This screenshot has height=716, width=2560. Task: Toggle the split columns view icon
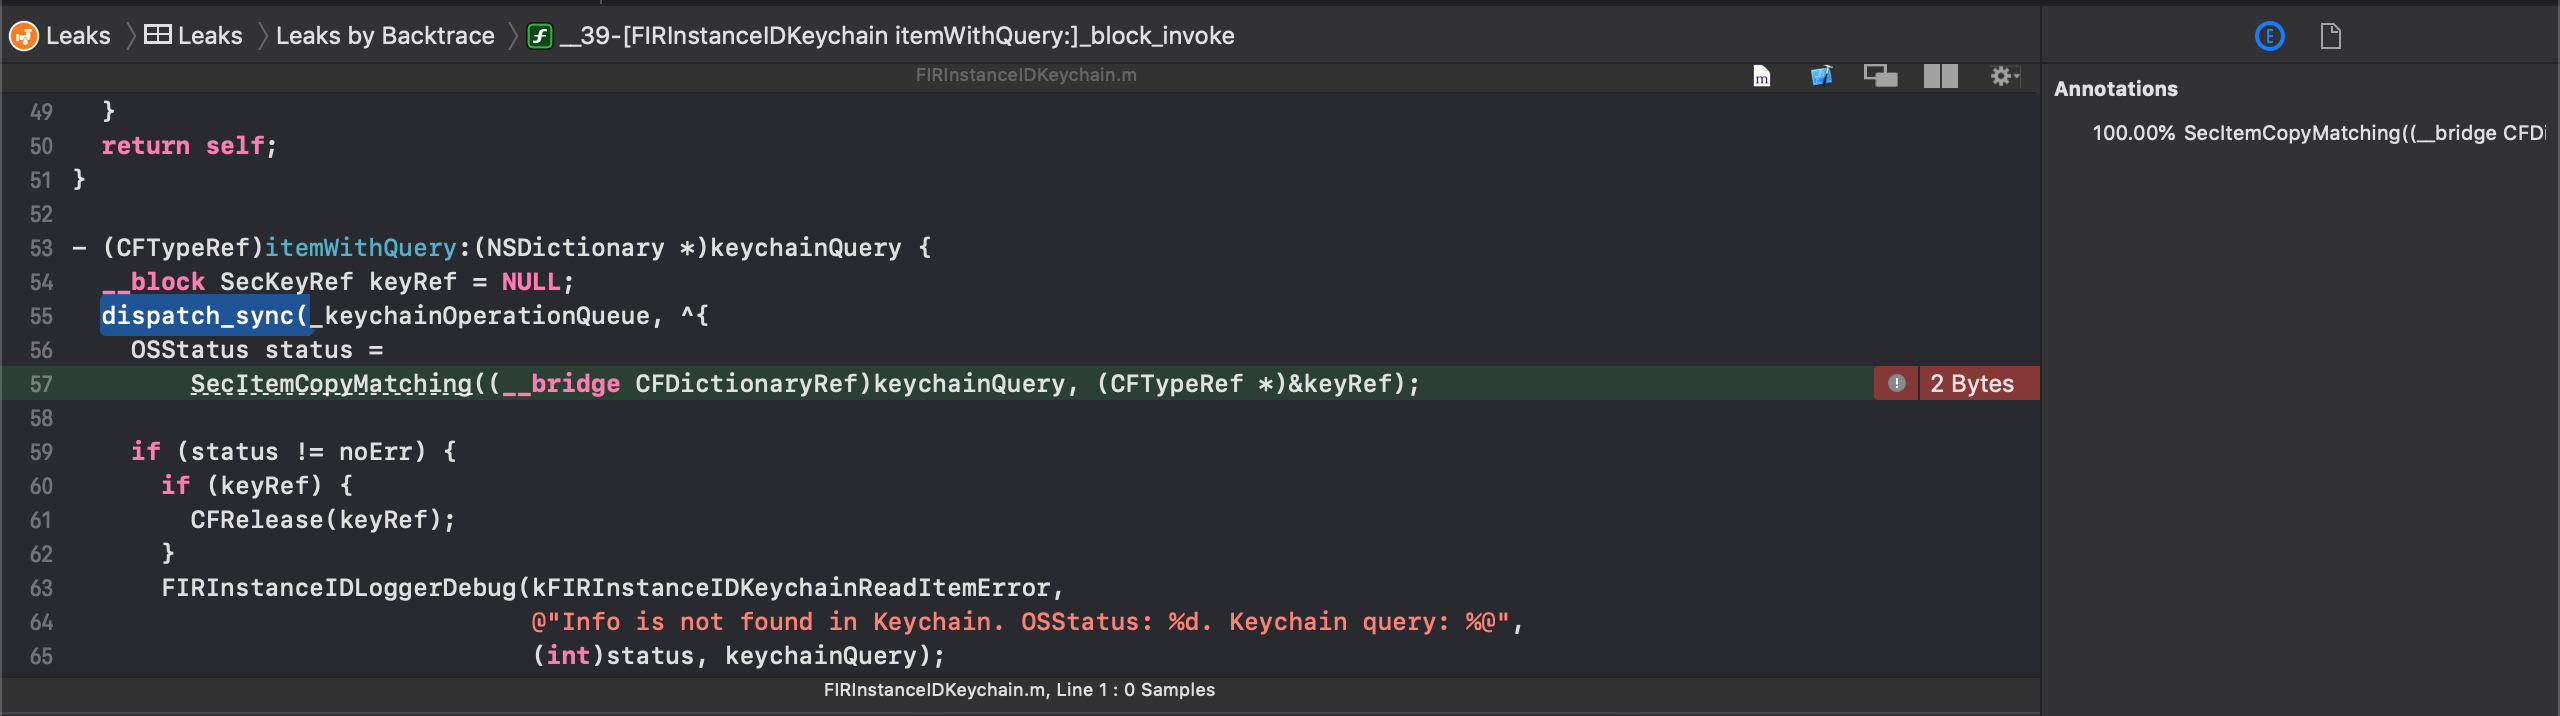[1940, 76]
